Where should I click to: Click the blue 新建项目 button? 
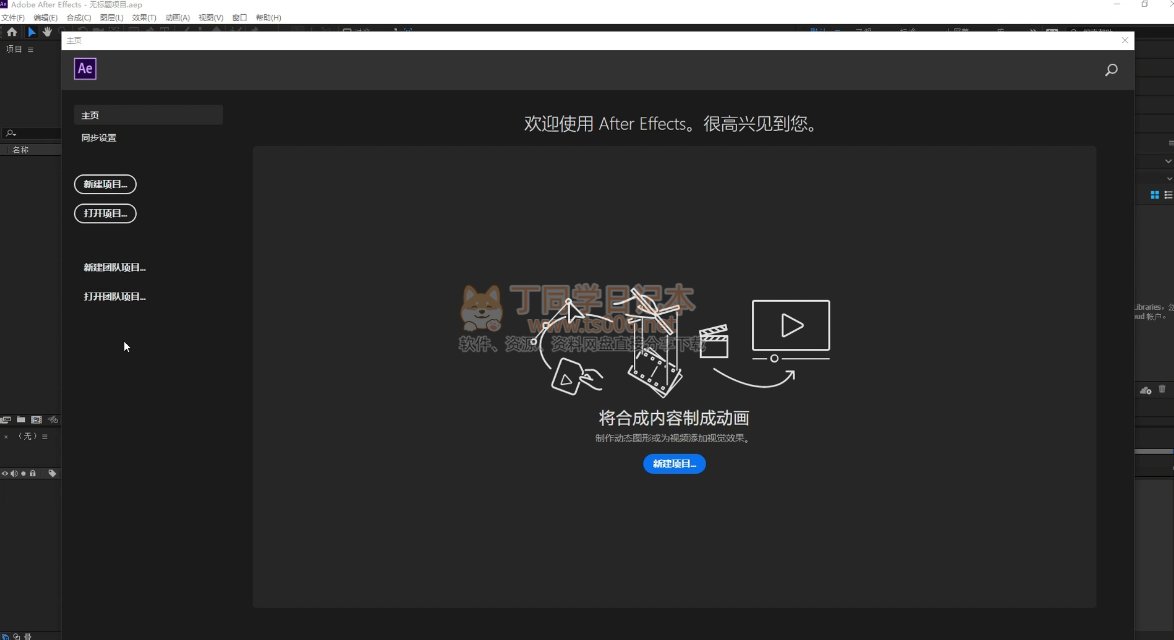click(x=675, y=464)
